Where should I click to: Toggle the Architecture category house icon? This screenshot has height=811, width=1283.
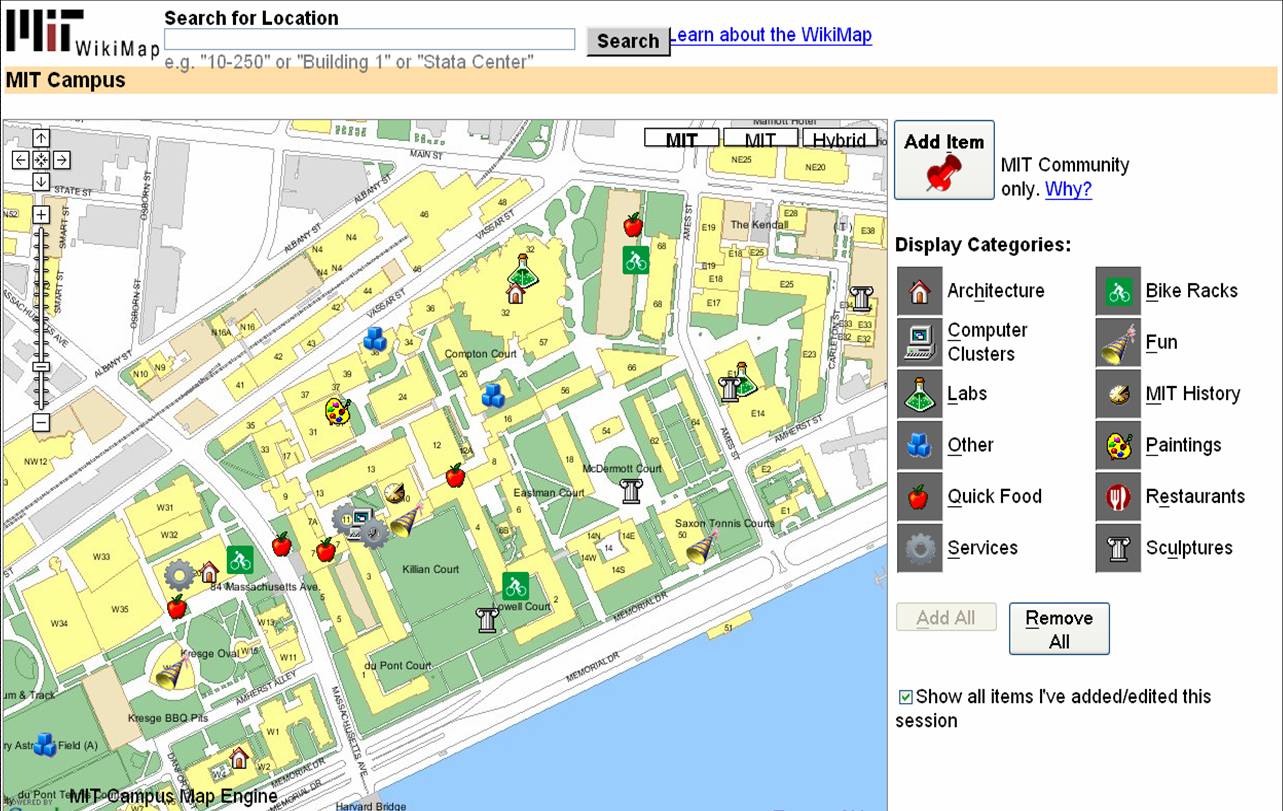pyautogui.click(x=919, y=291)
